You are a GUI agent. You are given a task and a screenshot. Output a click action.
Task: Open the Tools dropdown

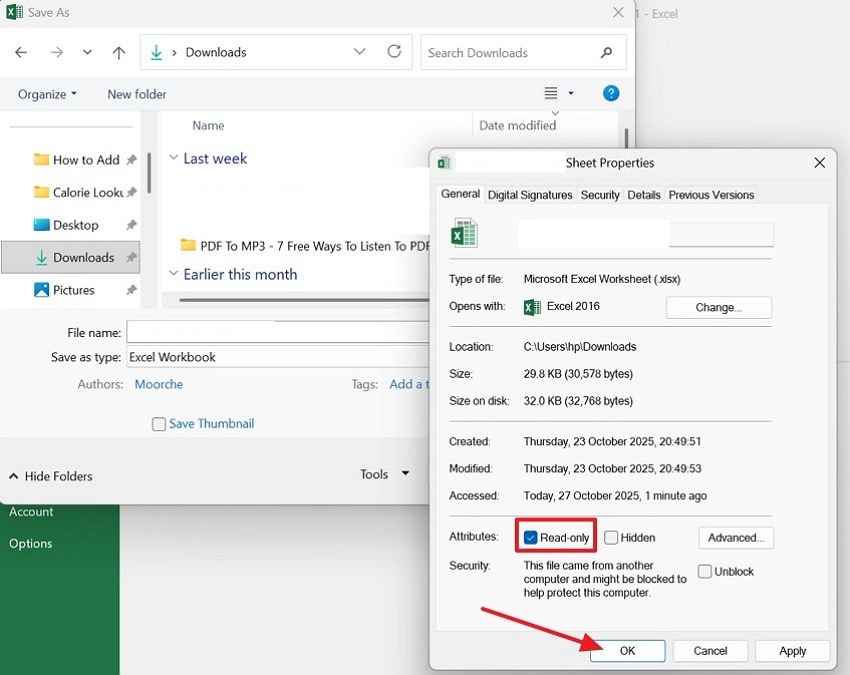[384, 474]
